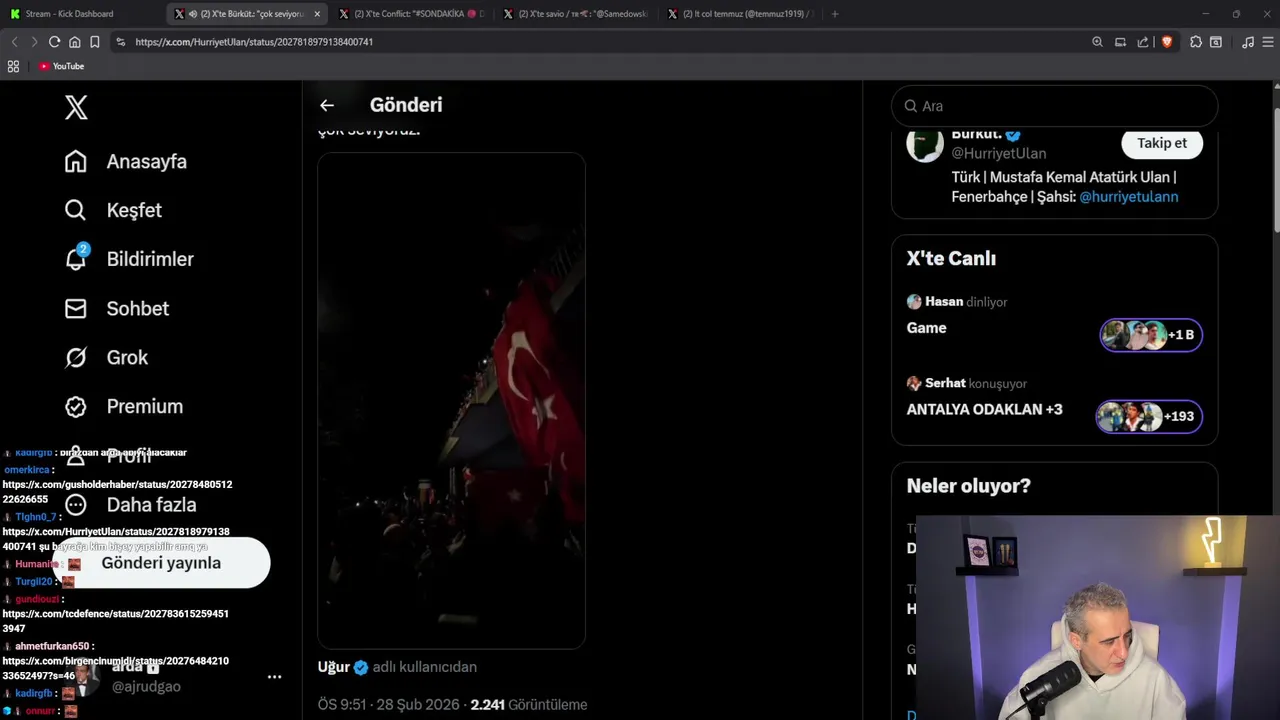Viewport: 1280px width, 720px height.
Task: Open the X logo home icon
Action: [x=76, y=107]
